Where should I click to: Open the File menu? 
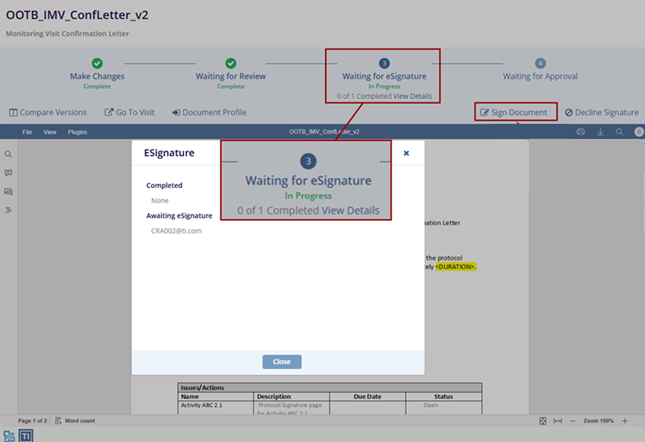(27, 132)
